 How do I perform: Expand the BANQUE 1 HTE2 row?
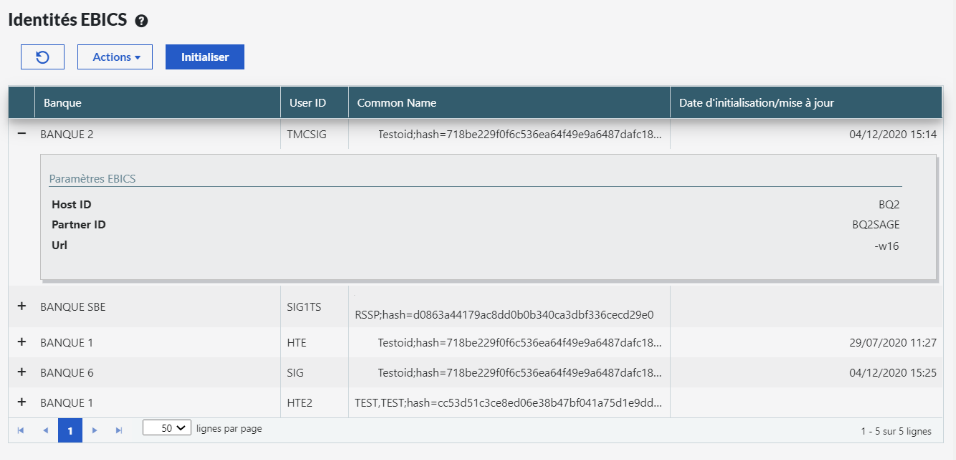click(22, 402)
